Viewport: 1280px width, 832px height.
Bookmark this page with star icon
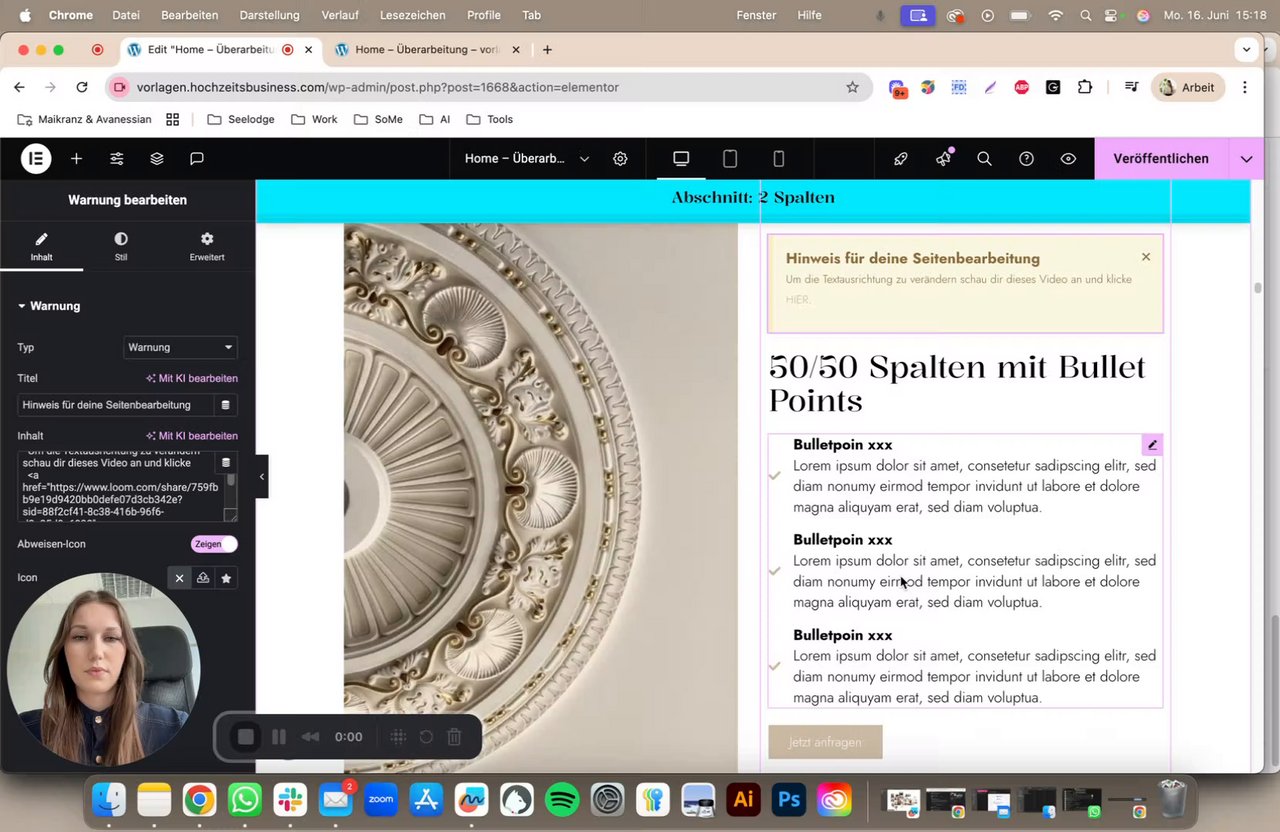pyautogui.click(x=852, y=87)
